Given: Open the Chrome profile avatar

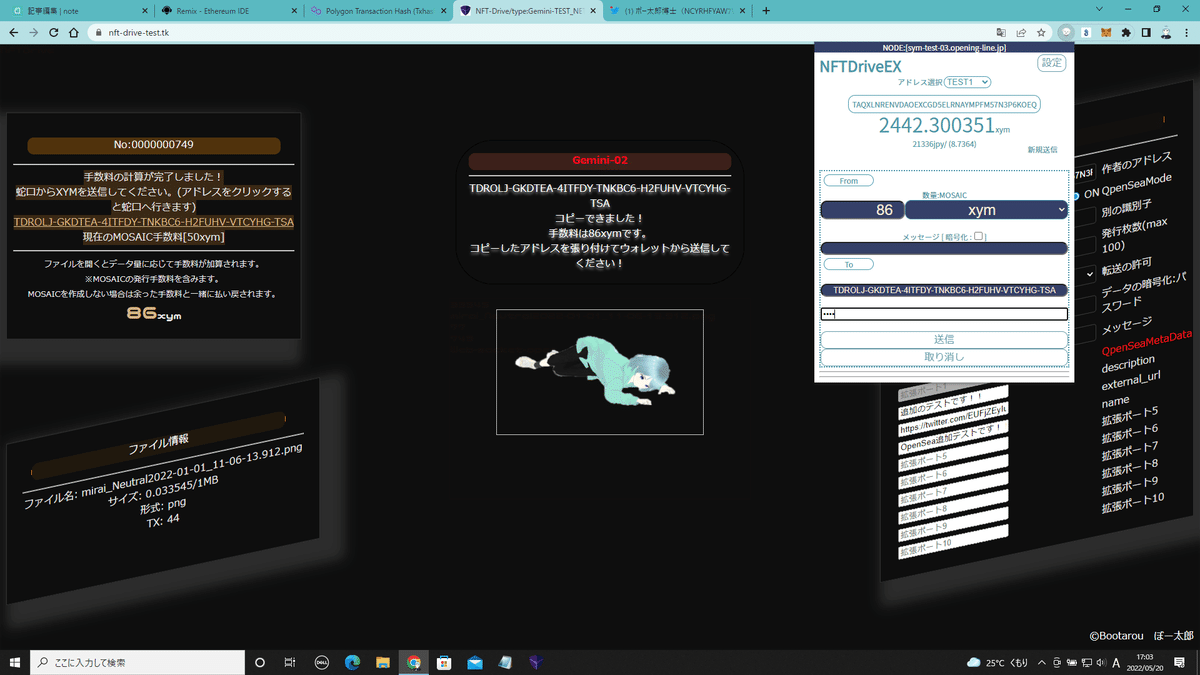Looking at the screenshot, I should tap(1166, 32).
